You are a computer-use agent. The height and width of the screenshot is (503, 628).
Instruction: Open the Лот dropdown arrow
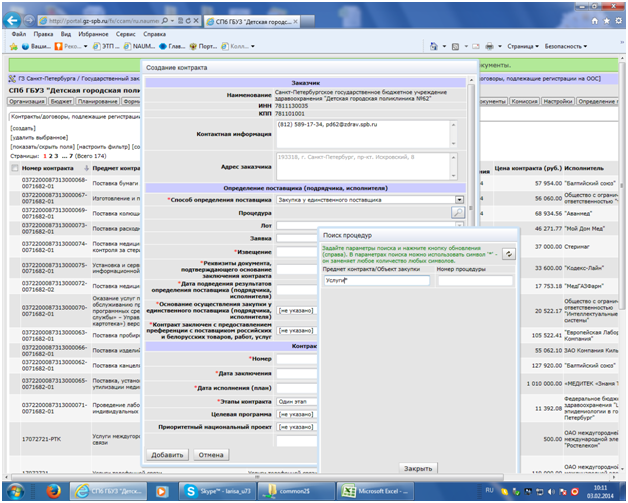click(459, 225)
